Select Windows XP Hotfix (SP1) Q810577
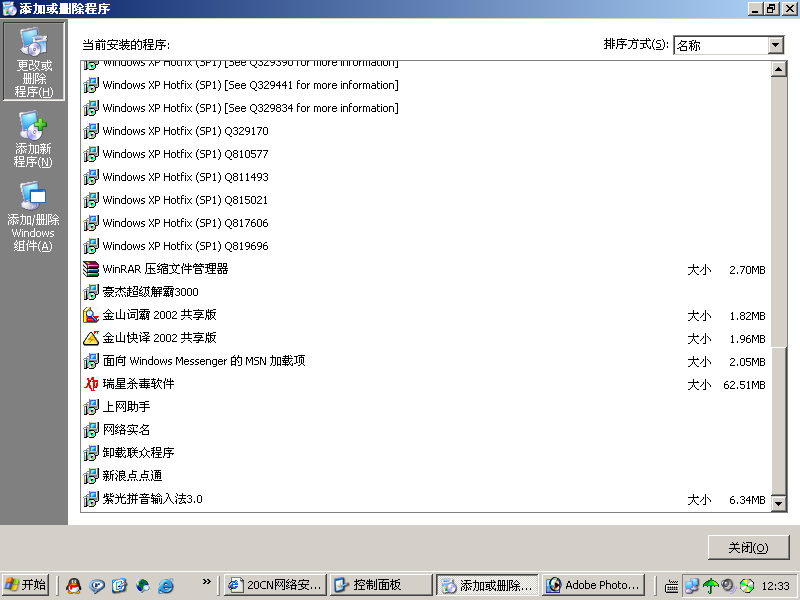 (186, 154)
